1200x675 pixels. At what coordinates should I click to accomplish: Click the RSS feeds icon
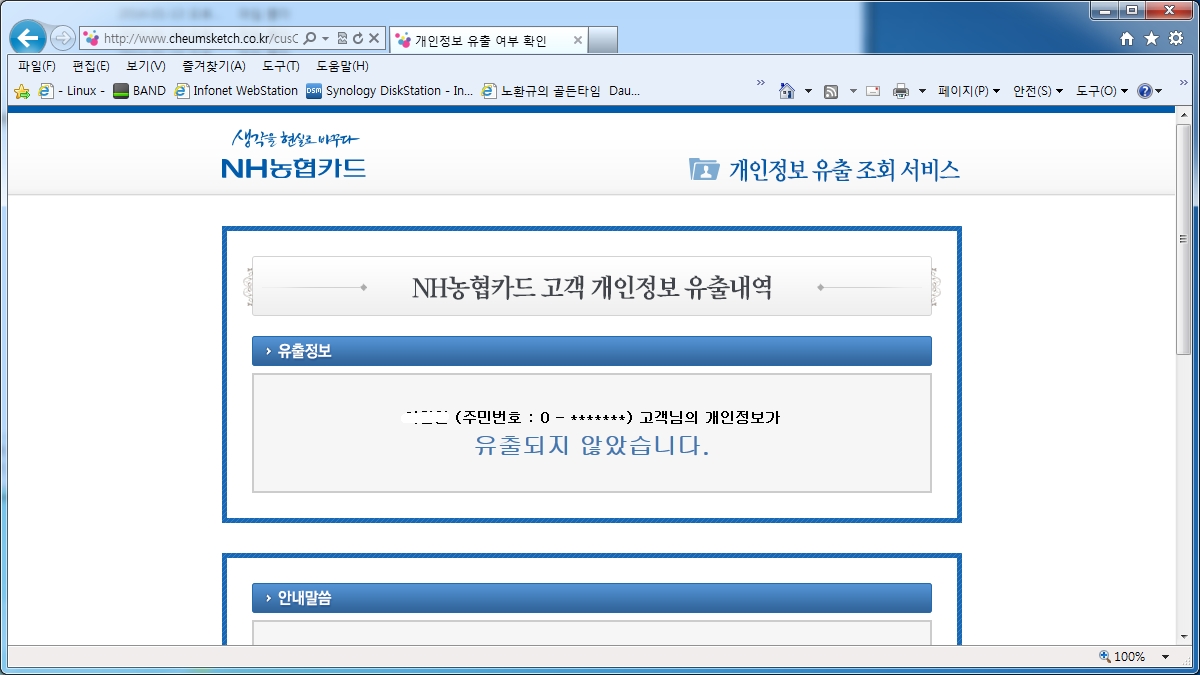[831, 91]
